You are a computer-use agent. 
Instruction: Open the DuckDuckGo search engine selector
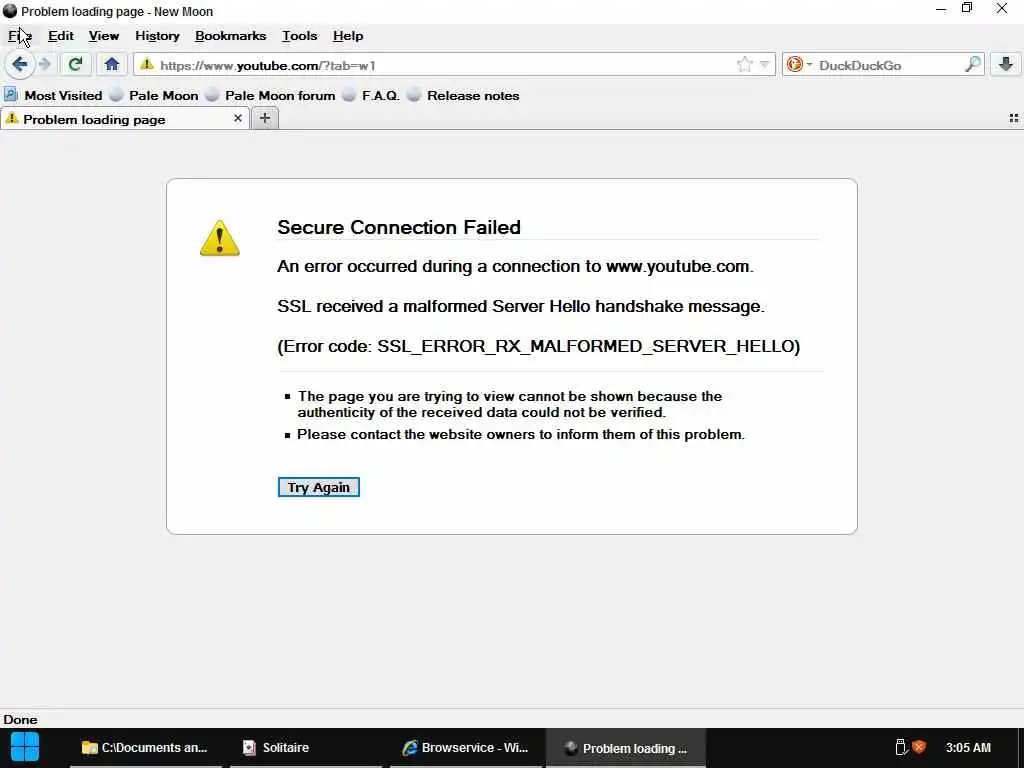[799, 65]
